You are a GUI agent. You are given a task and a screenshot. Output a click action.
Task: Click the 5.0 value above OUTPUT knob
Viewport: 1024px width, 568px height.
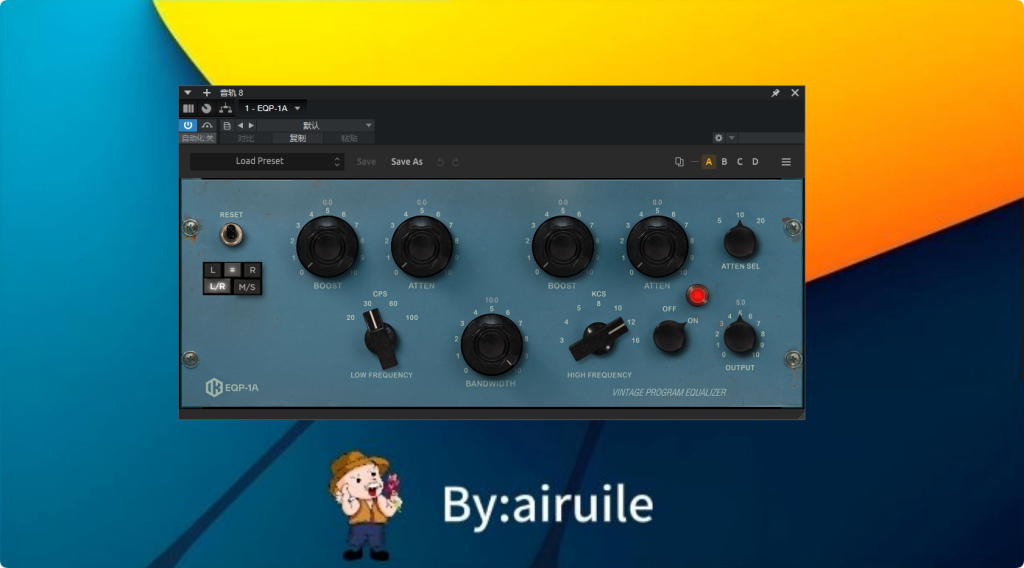(x=740, y=303)
